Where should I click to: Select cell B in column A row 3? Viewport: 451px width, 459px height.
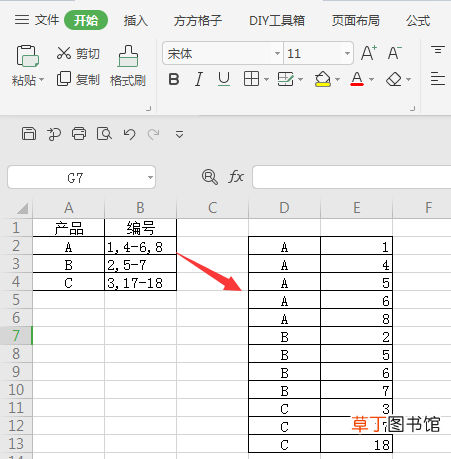pyautogui.click(x=69, y=264)
